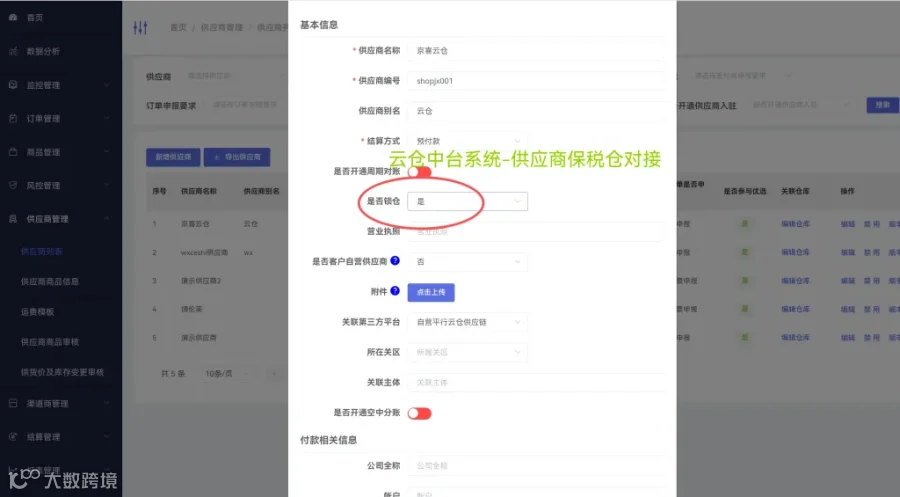Screen dimensions: 900x497
Task: Click help icon next to 附件 label
Action: point(395,291)
